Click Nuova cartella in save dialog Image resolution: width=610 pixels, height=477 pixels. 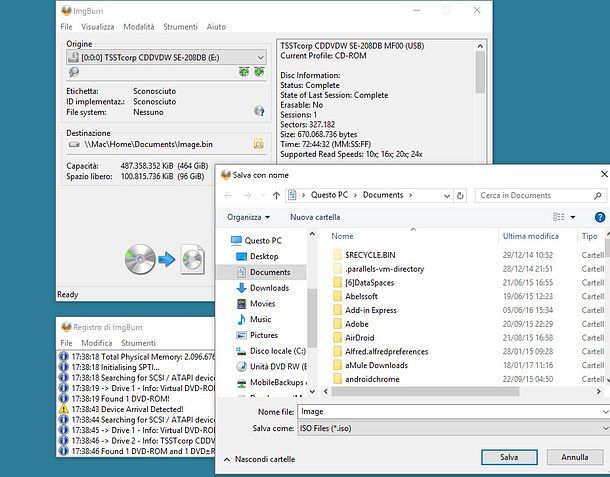point(315,217)
